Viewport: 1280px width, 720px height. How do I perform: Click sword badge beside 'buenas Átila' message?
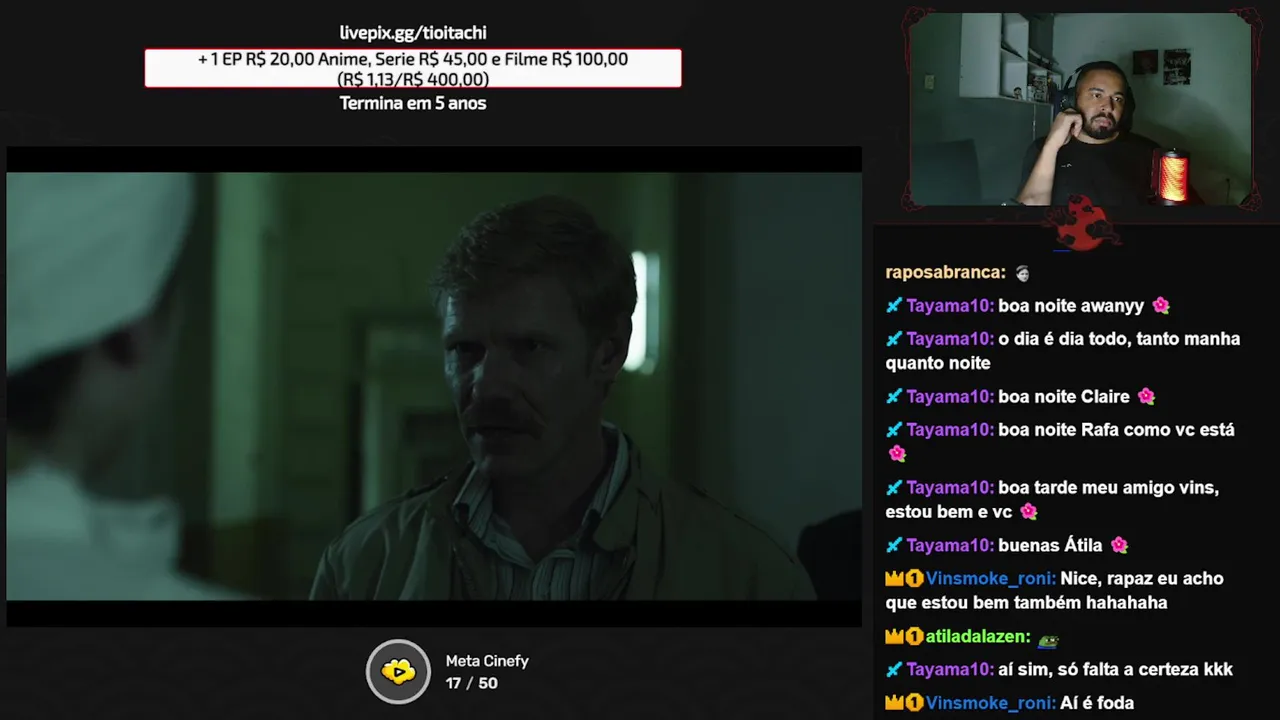[894, 546]
